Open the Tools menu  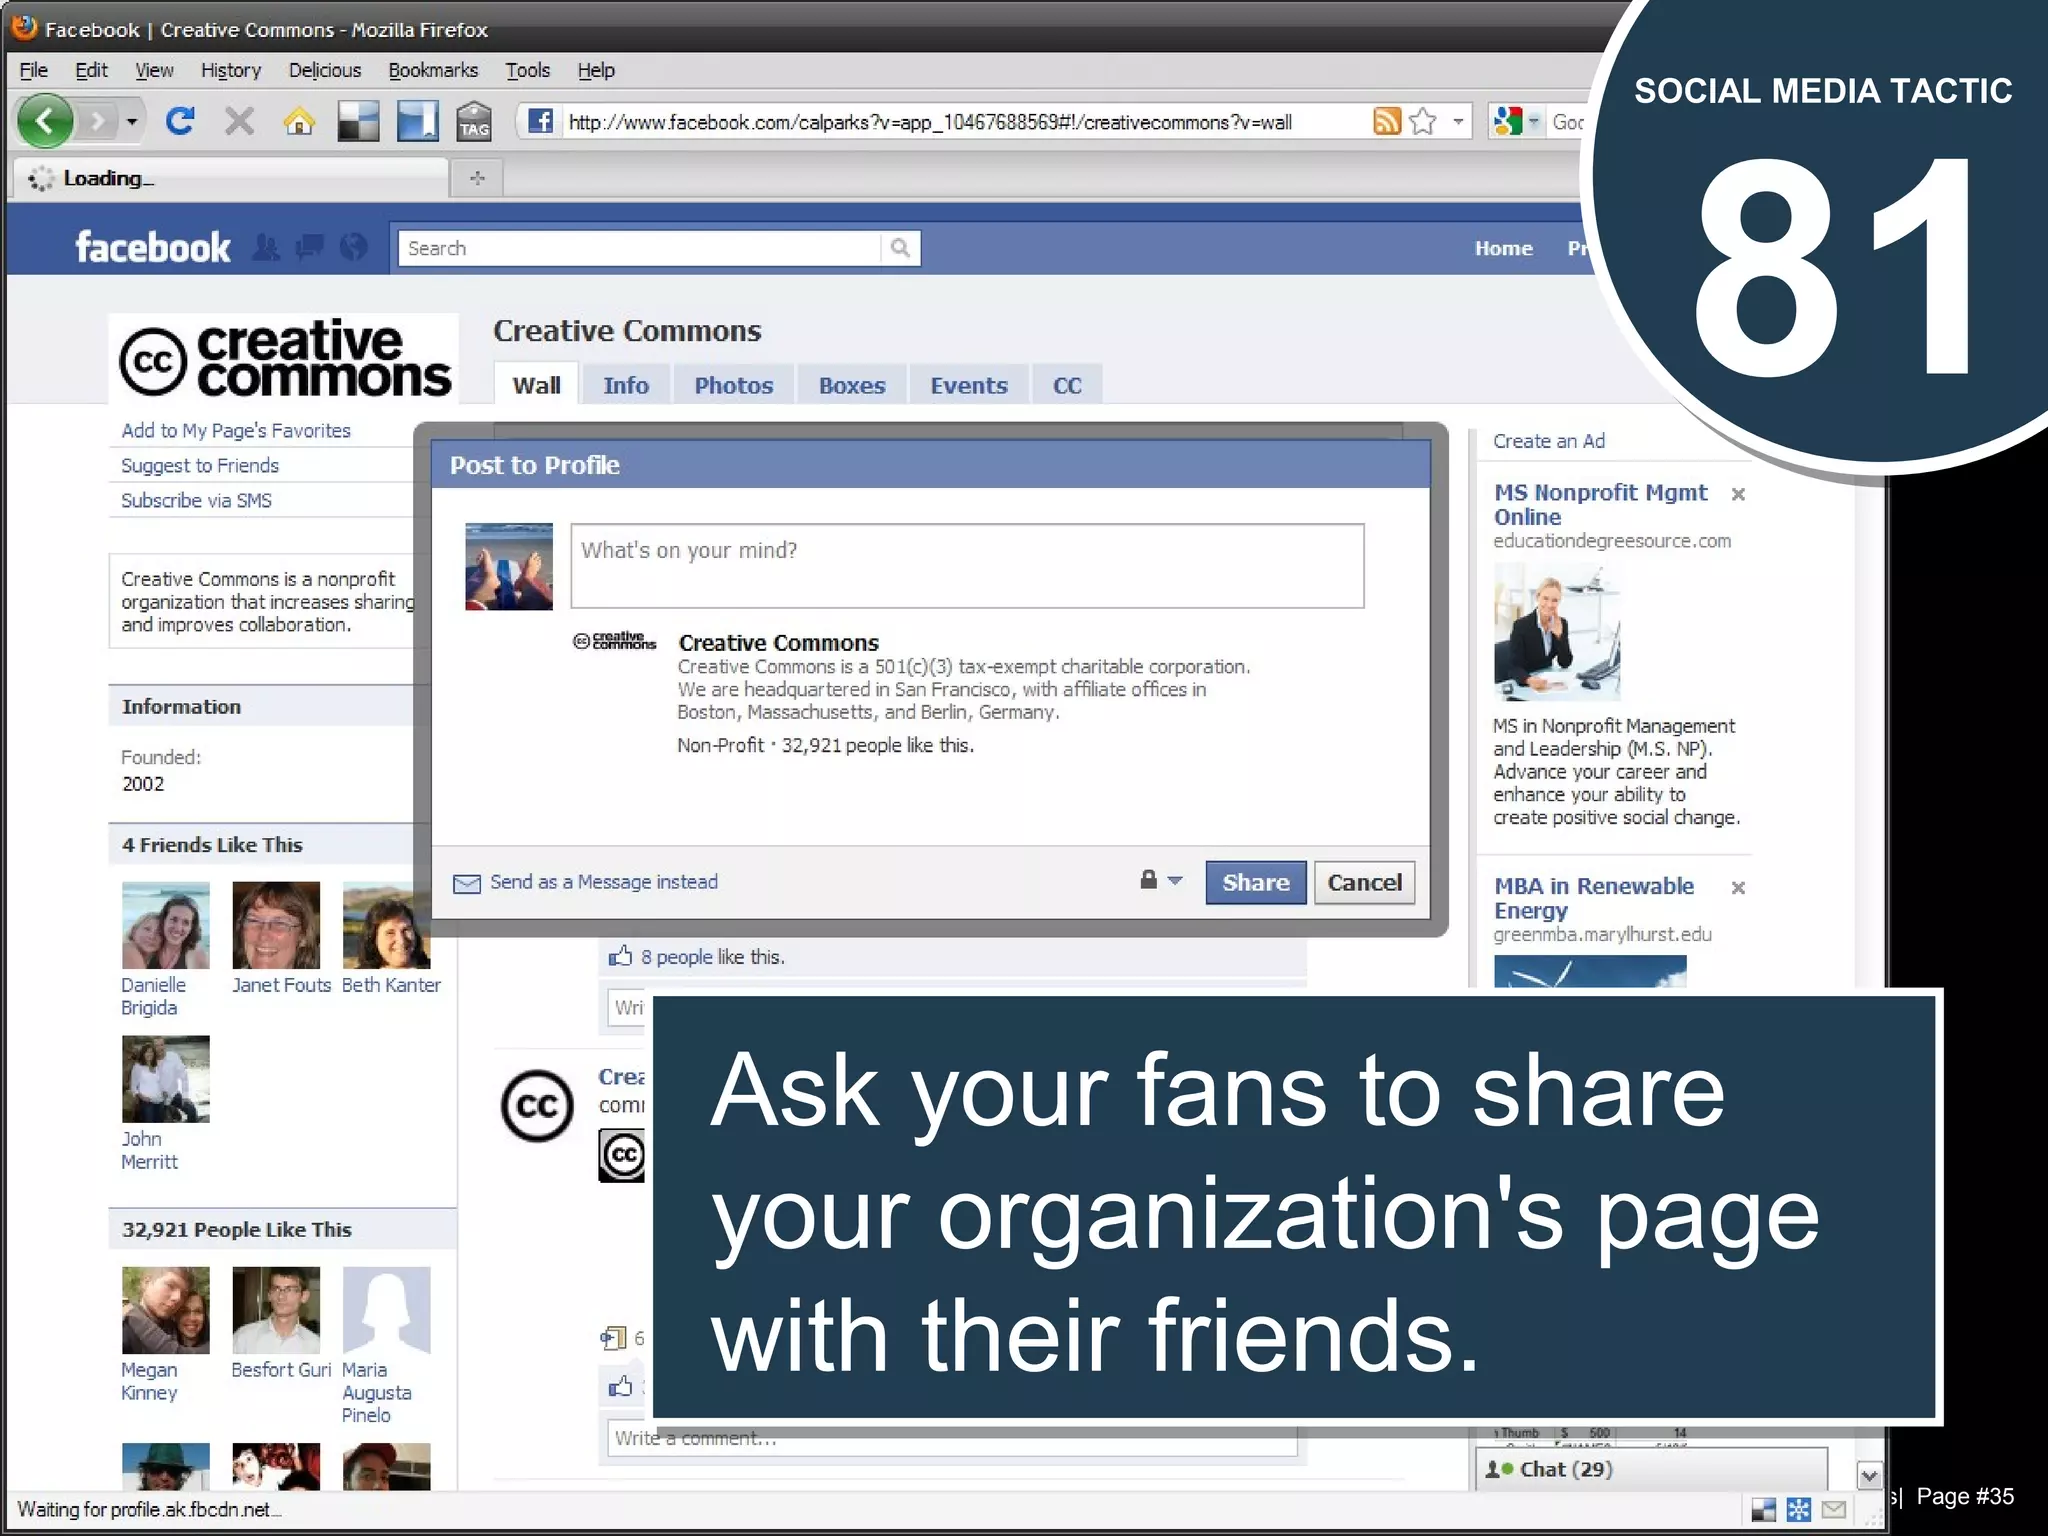tap(528, 70)
